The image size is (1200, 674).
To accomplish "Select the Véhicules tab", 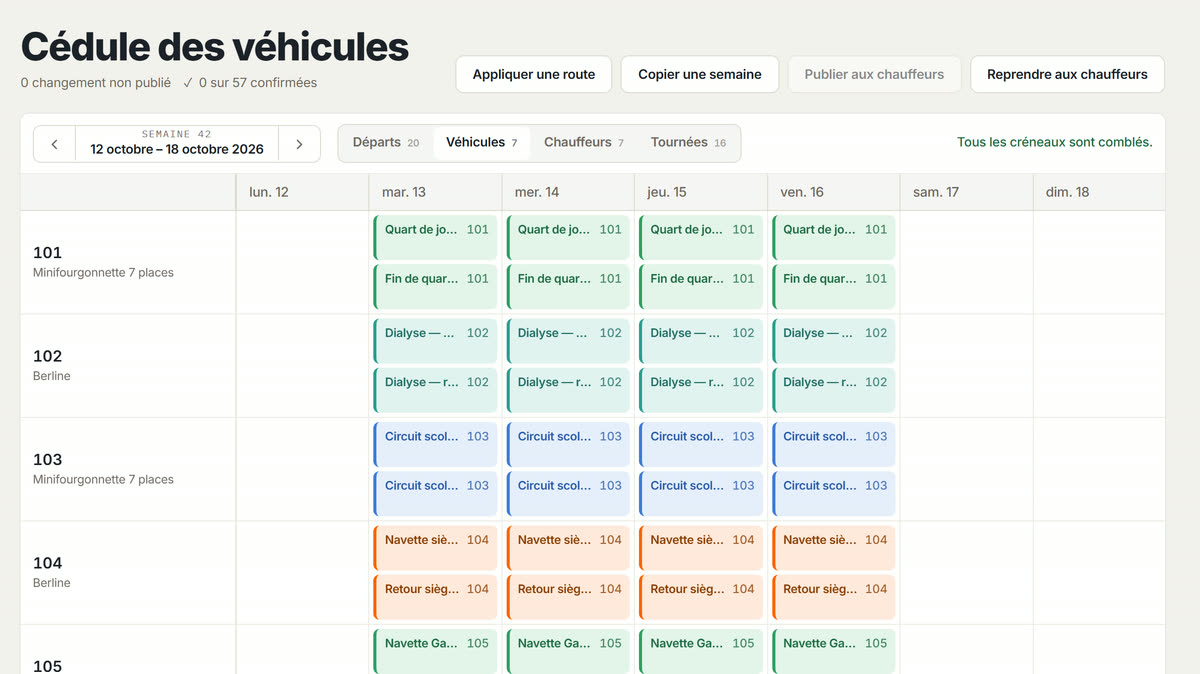I will point(481,143).
